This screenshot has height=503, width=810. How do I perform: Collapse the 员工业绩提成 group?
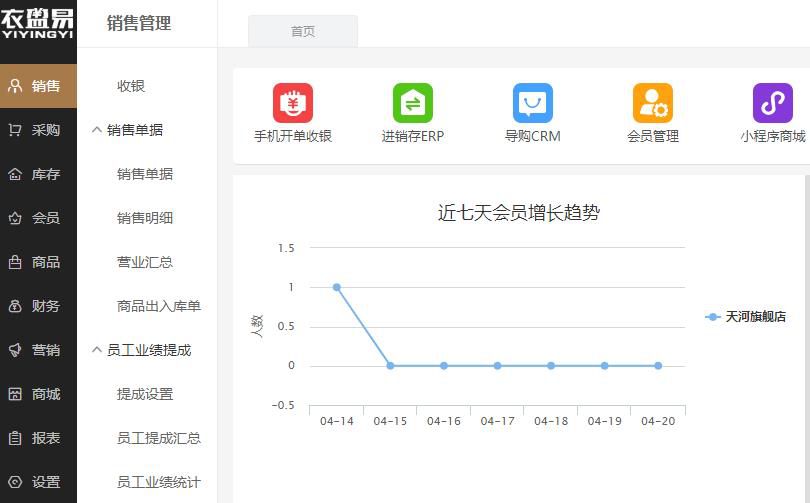tap(148, 350)
